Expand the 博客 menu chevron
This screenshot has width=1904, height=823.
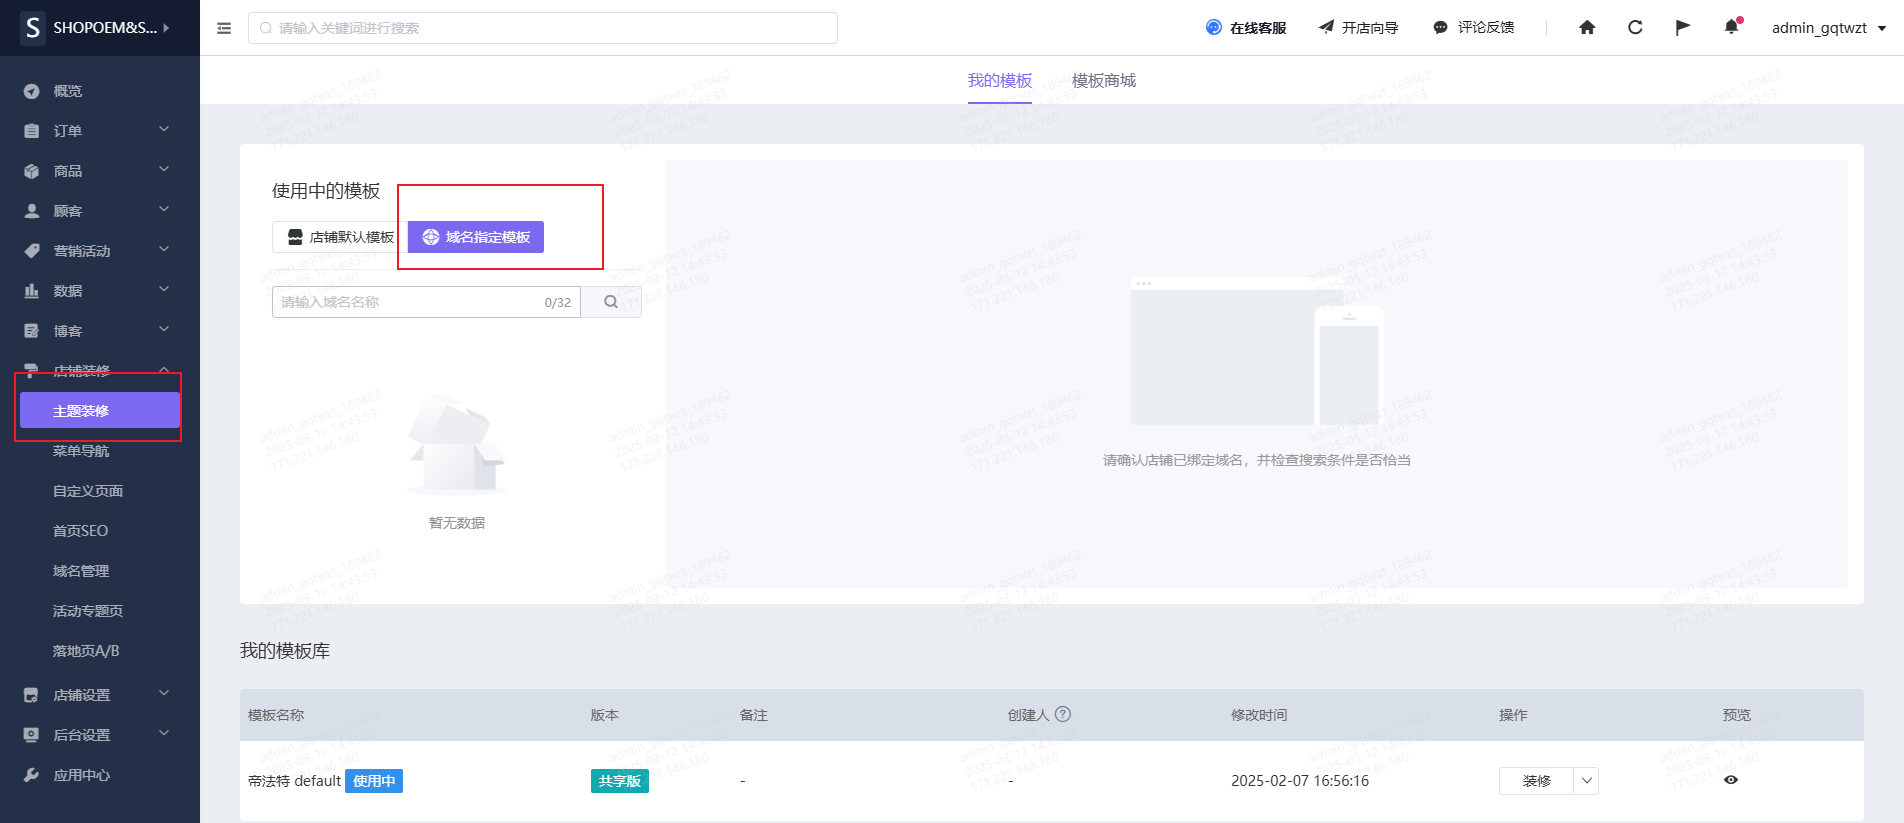coord(164,330)
